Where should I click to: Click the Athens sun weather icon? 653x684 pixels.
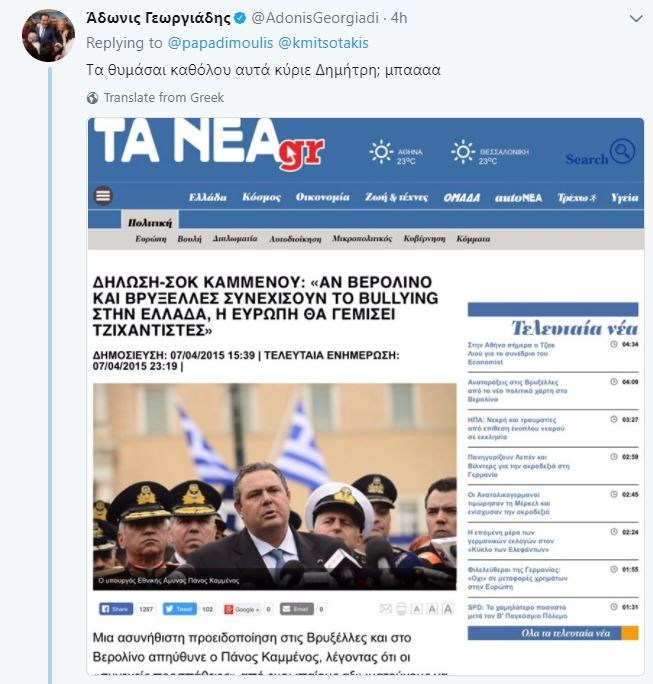381,152
